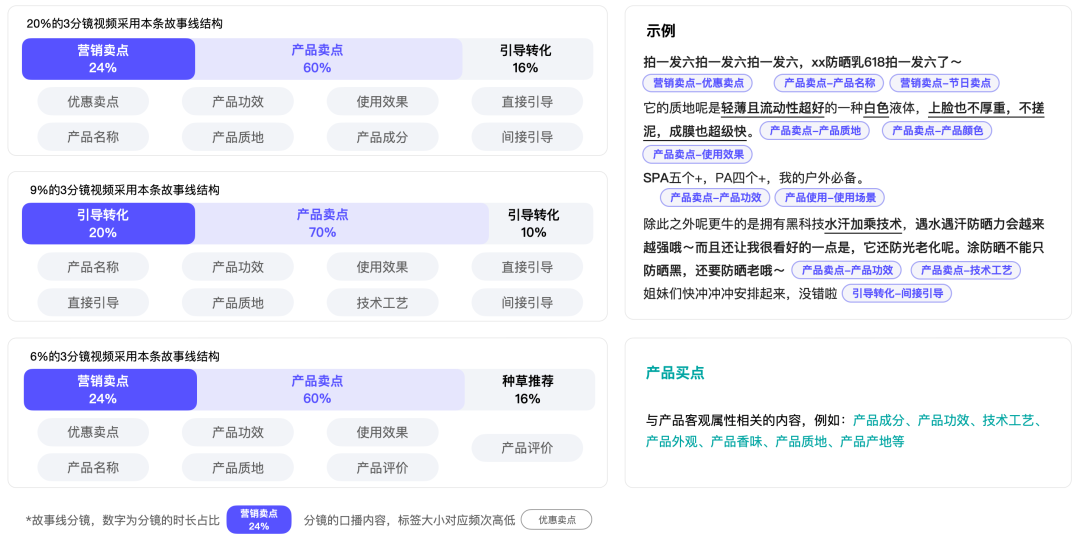This screenshot has height=541, width=1080.
Task: Click the green 产品买点 heading
Action: [675, 373]
